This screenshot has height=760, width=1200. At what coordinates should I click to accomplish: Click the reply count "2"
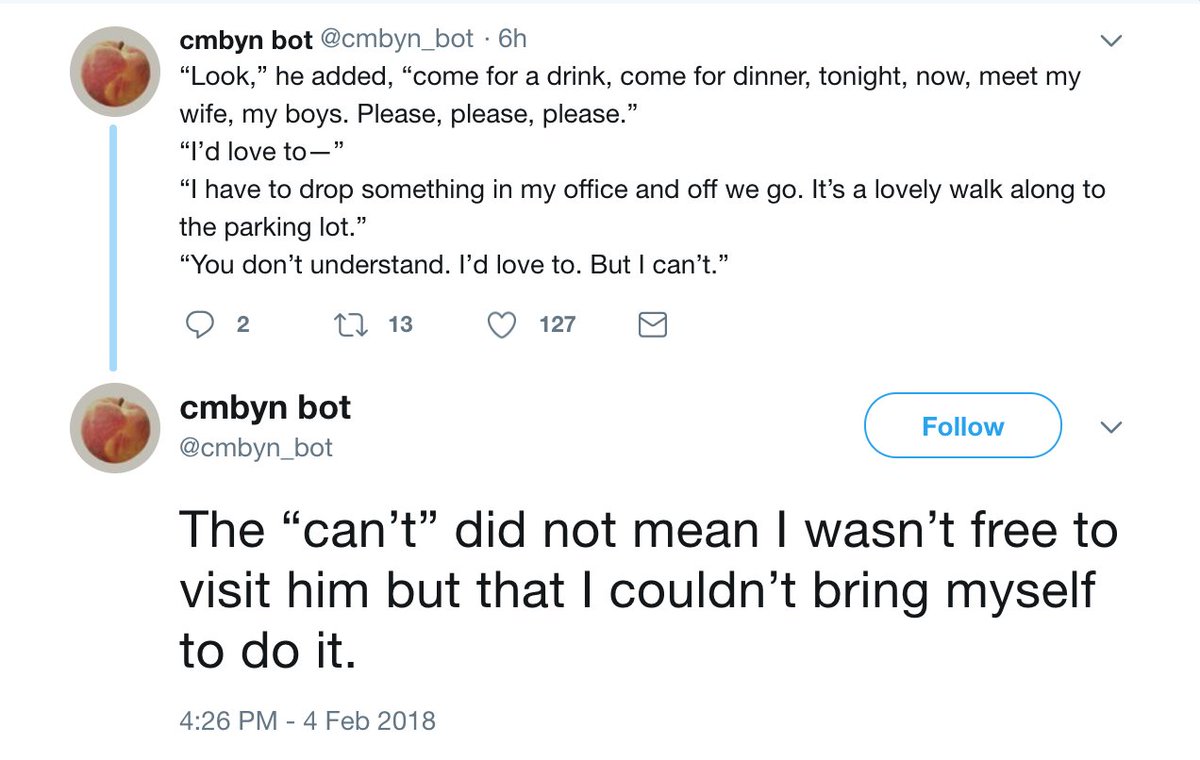242,324
